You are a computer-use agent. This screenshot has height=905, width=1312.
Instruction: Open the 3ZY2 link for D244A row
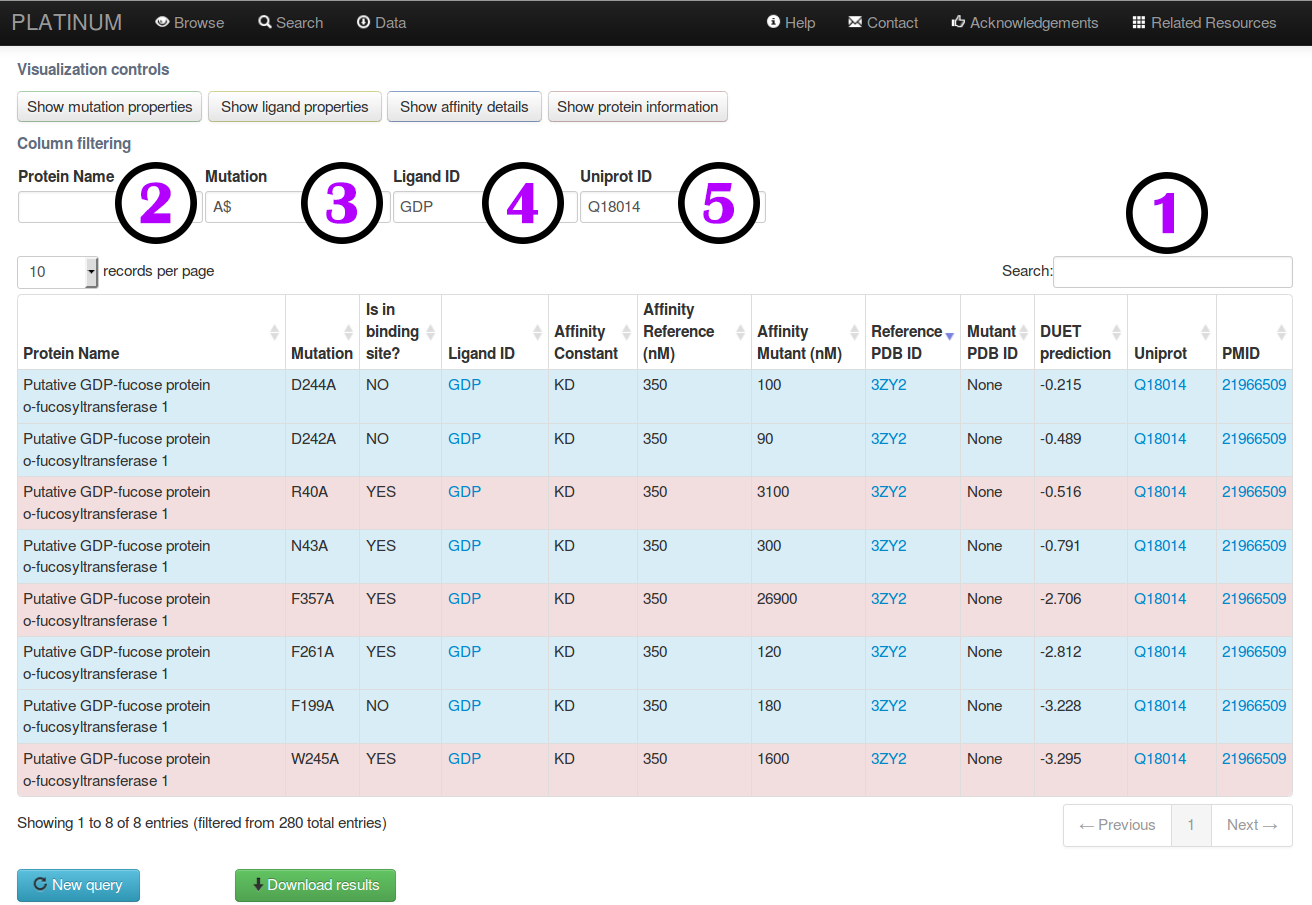tap(888, 385)
